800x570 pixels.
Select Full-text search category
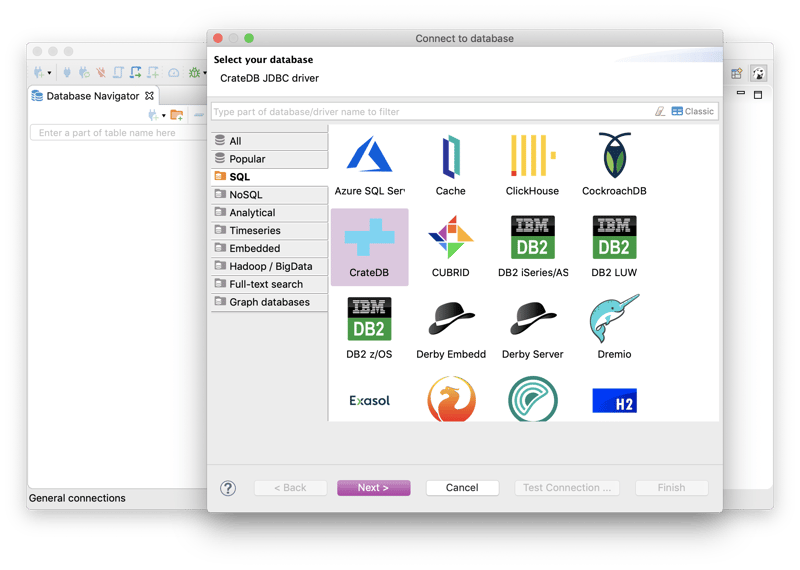269,284
